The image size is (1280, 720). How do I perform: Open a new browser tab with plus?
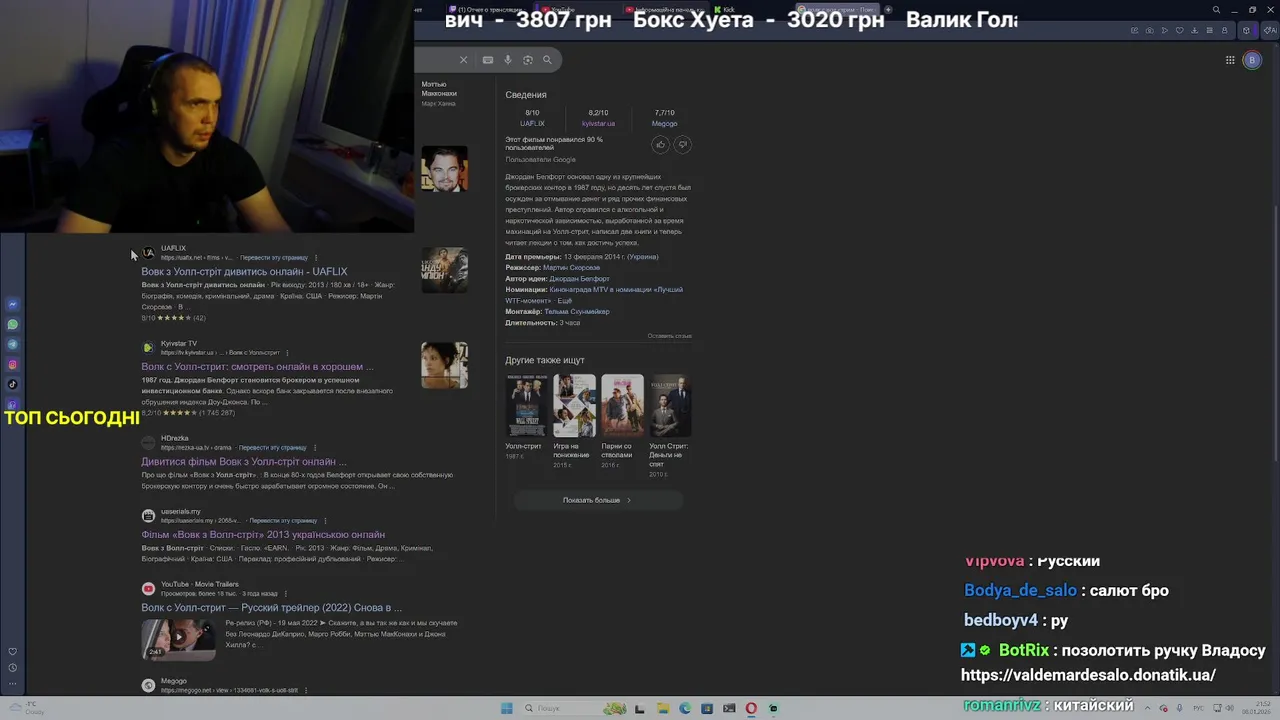(x=888, y=10)
